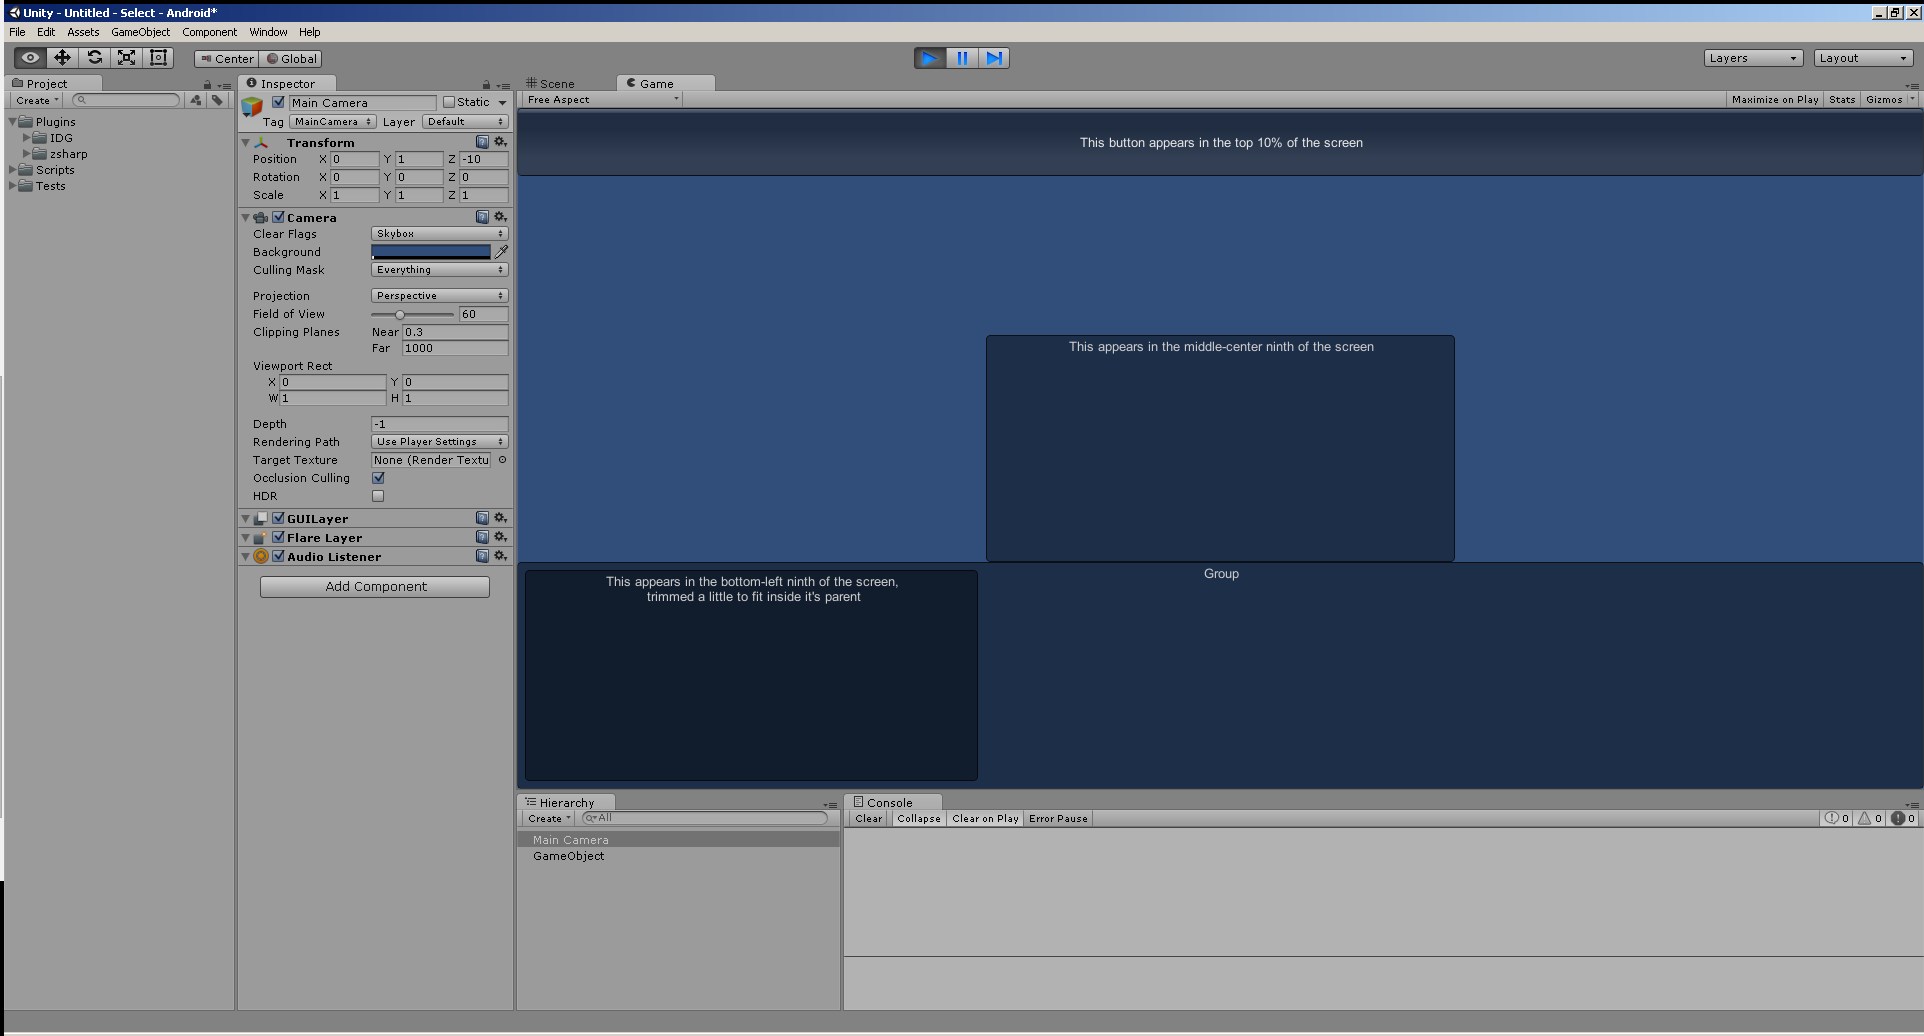This screenshot has height=1036, width=1924.
Task: Disable Occlusion Culling on the Camera
Action: click(x=378, y=478)
